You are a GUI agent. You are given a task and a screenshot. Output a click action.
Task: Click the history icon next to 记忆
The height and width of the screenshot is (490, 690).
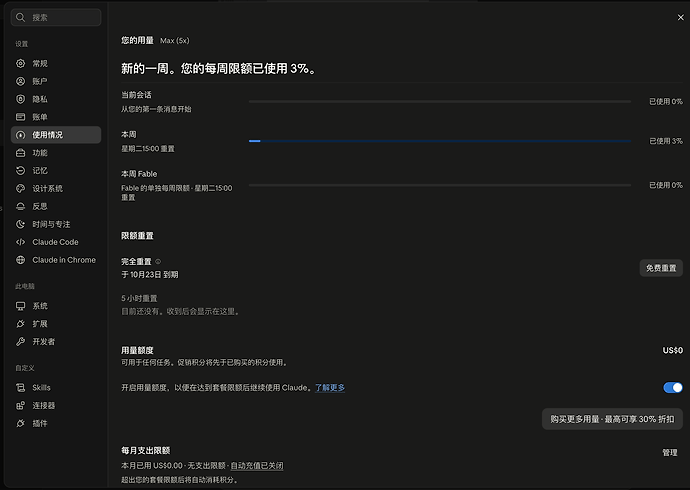click(21, 171)
